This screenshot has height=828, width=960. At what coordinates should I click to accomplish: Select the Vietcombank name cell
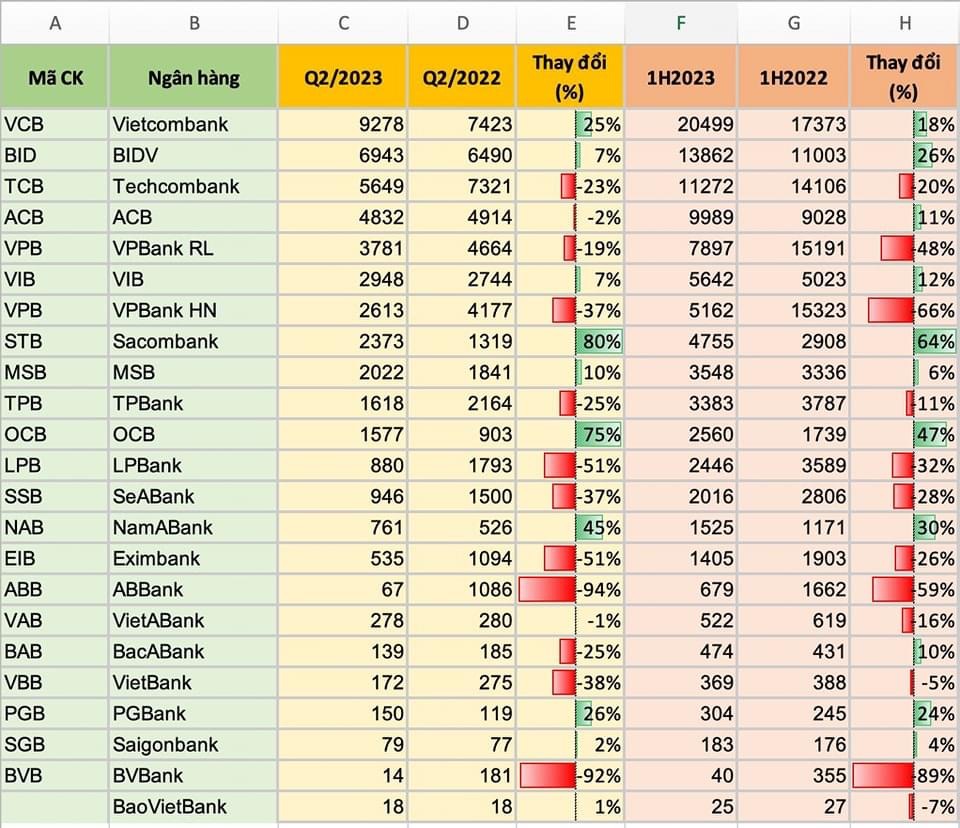[193, 124]
